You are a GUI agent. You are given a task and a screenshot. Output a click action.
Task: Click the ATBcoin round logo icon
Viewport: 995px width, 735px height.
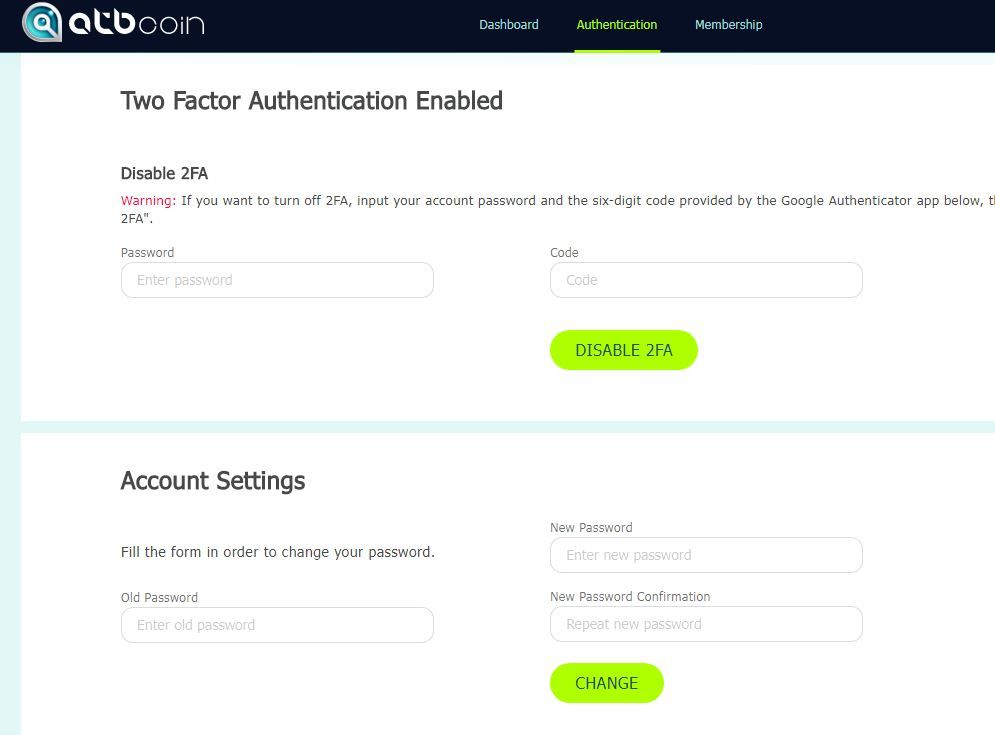click(x=42, y=22)
